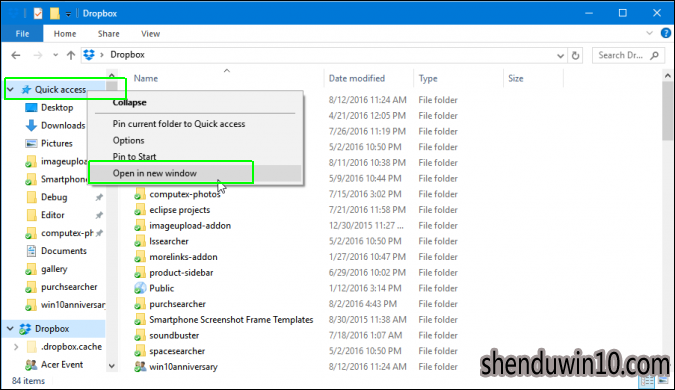
Task: Sort by the Type column header
Action: click(428, 78)
